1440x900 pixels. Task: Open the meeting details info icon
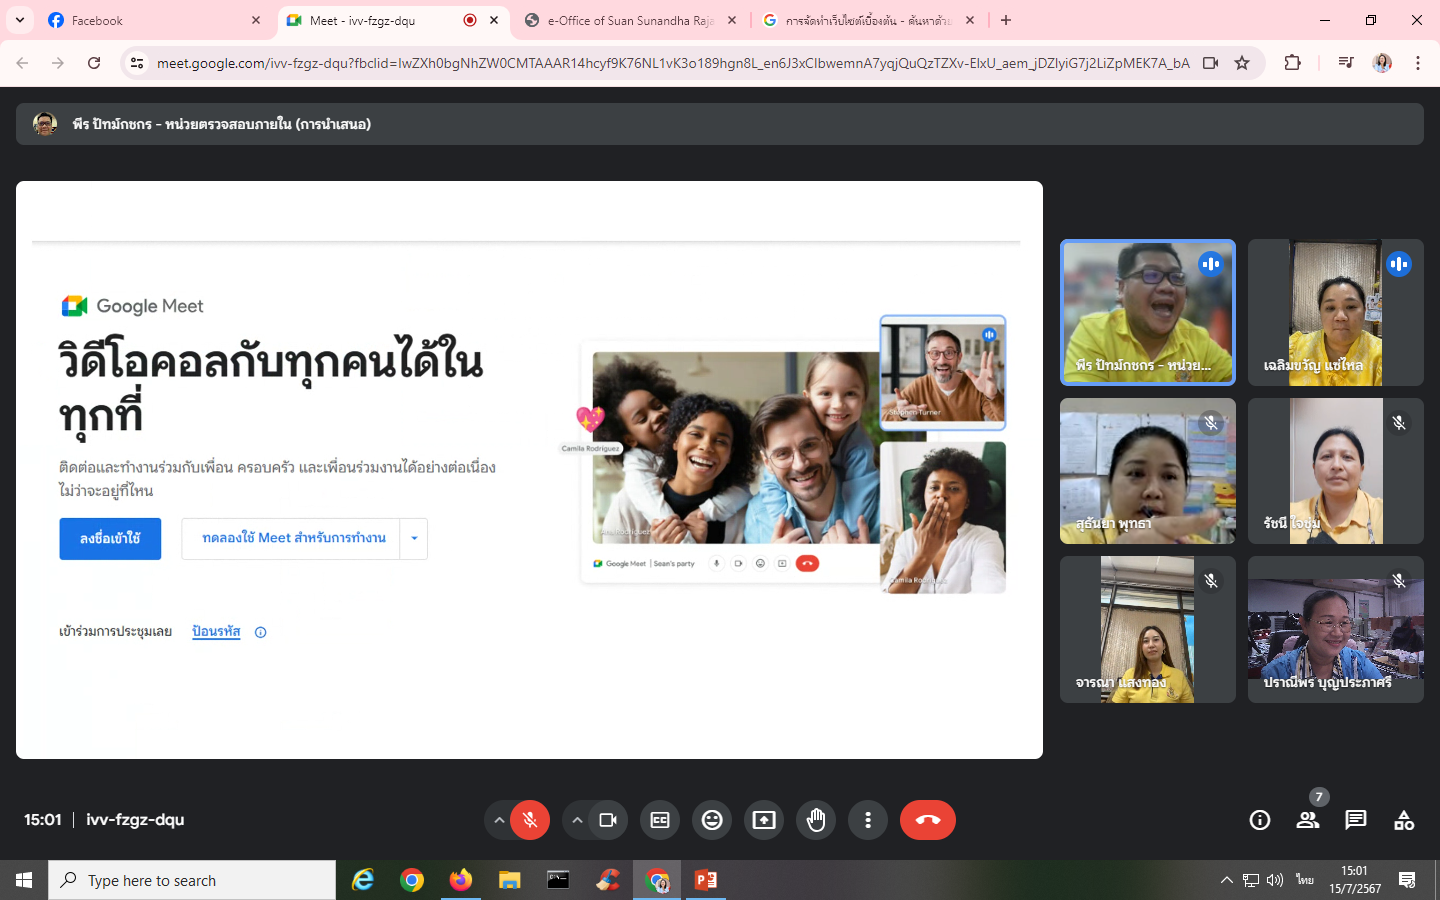(x=1260, y=820)
